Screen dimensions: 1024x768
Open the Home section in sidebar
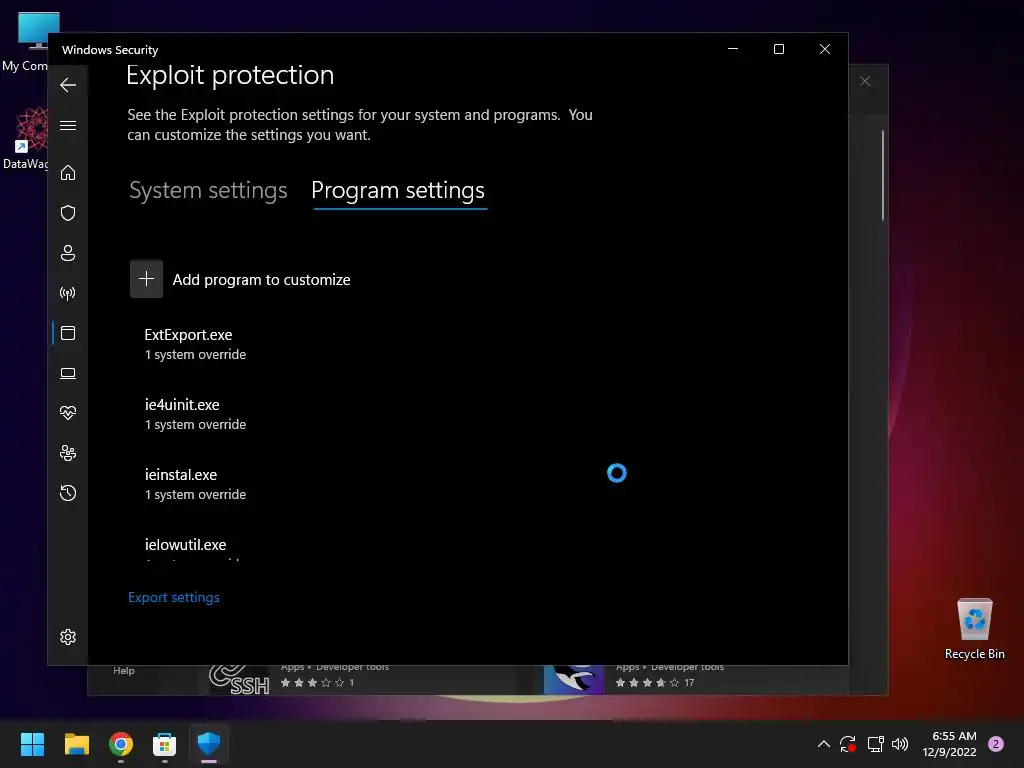(68, 172)
